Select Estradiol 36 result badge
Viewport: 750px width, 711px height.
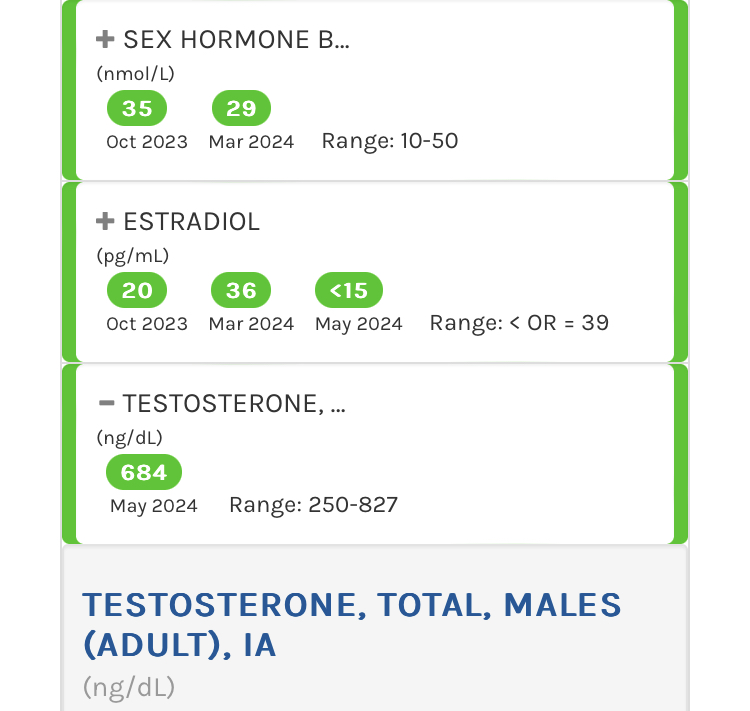coord(241,290)
